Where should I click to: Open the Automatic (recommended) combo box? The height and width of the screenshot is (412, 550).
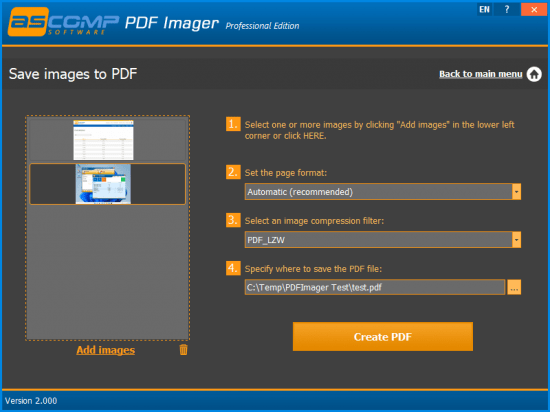pos(383,192)
